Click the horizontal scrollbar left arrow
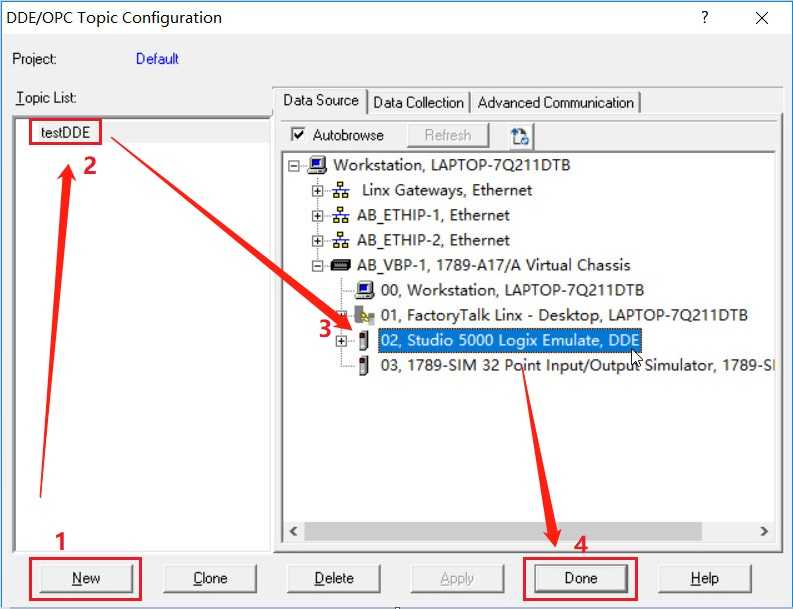The width and height of the screenshot is (793, 609). click(293, 531)
